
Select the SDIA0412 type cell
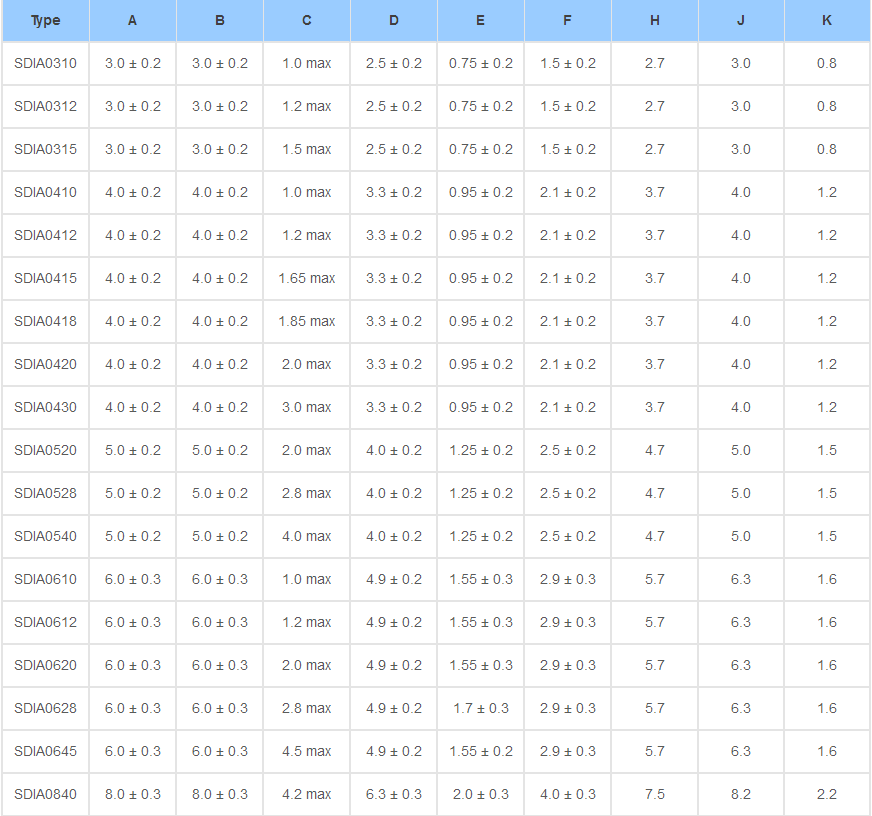(46, 235)
